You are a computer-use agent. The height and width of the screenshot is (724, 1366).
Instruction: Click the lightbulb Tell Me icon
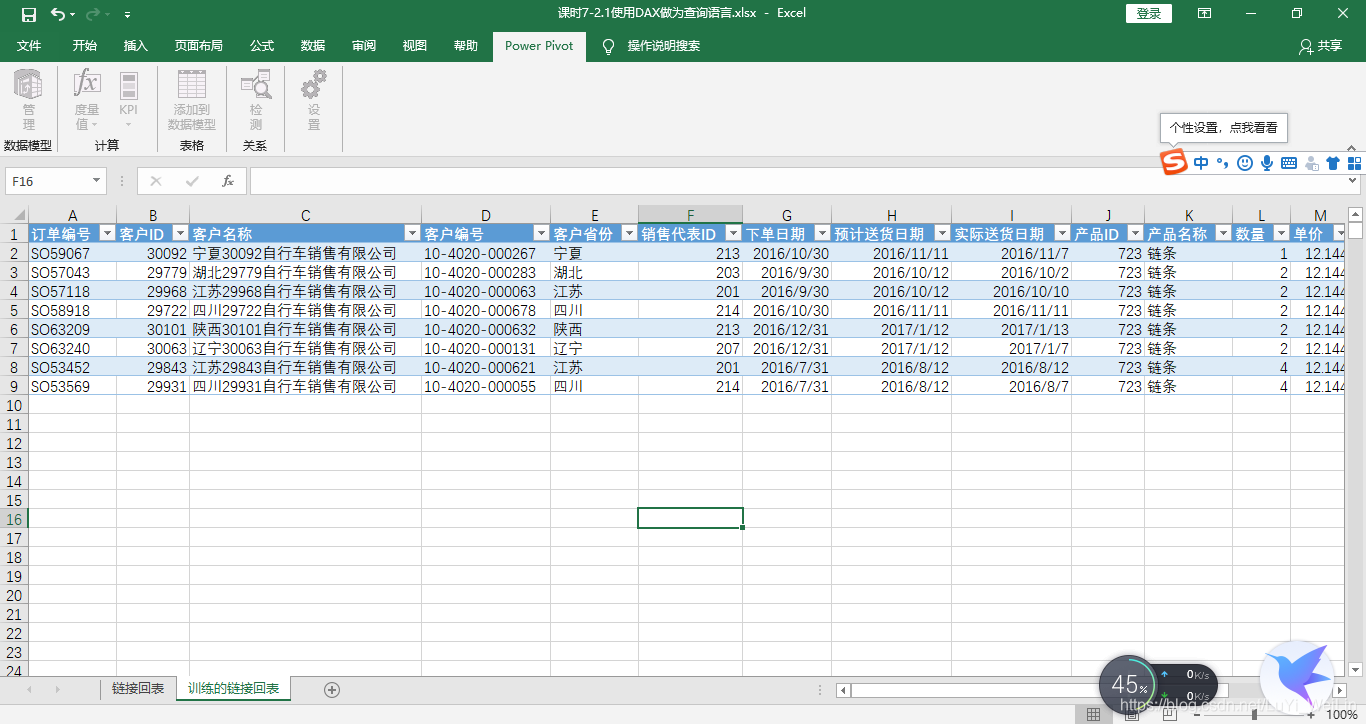point(607,46)
